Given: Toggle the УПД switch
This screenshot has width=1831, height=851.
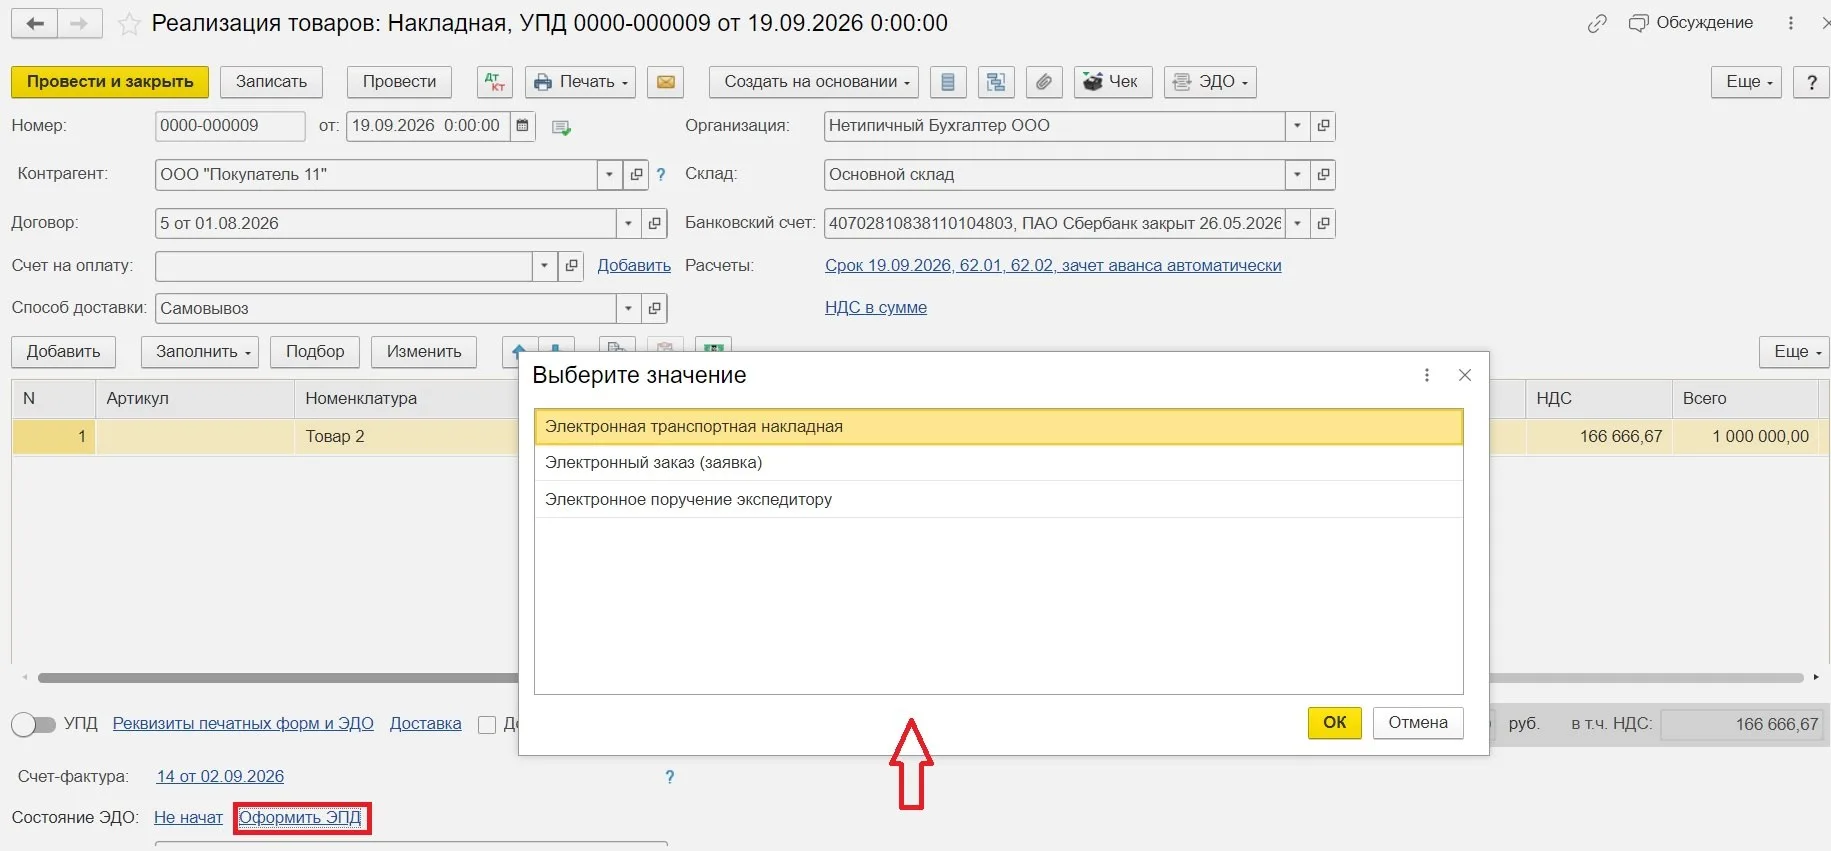Looking at the screenshot, I should (33, 724).
